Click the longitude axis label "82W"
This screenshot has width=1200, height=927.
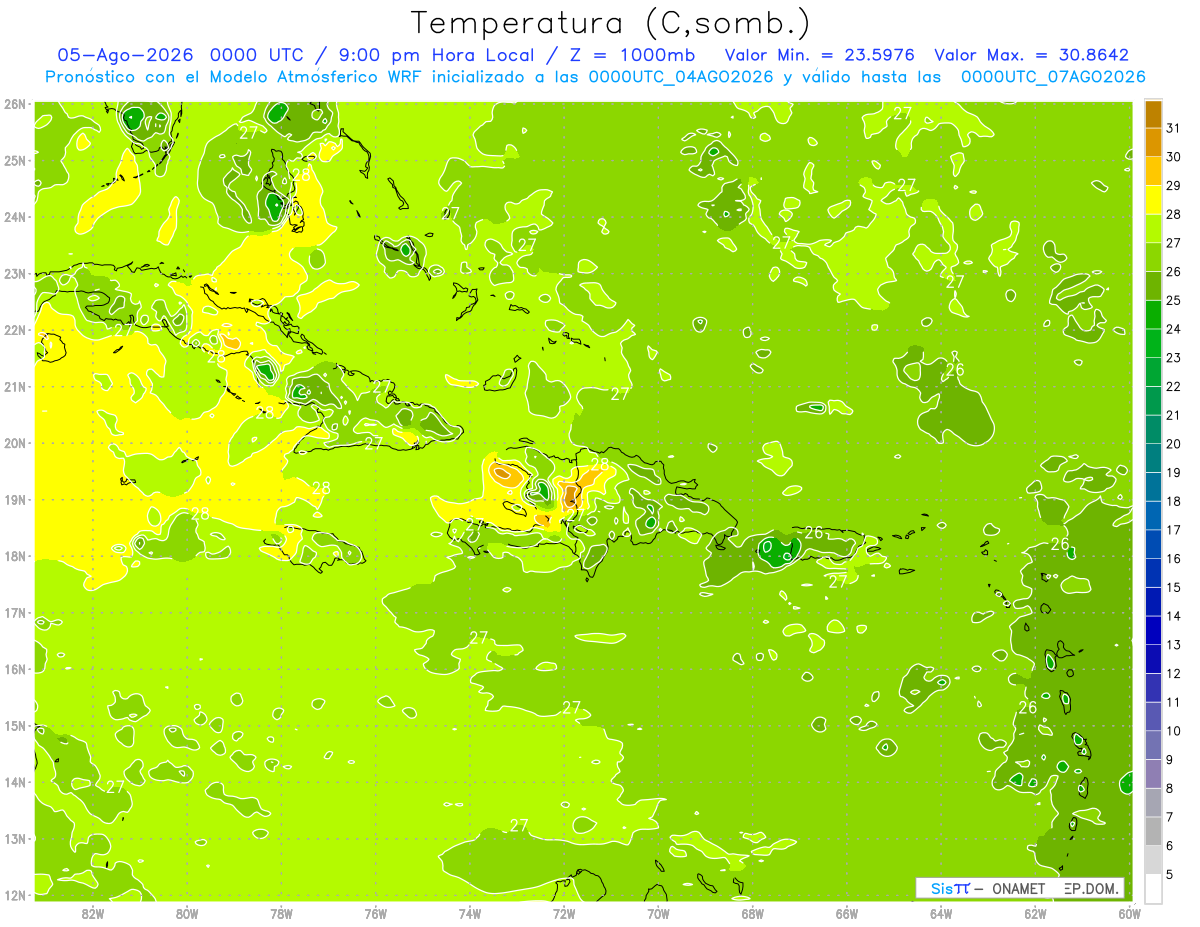tap(92, 913)
